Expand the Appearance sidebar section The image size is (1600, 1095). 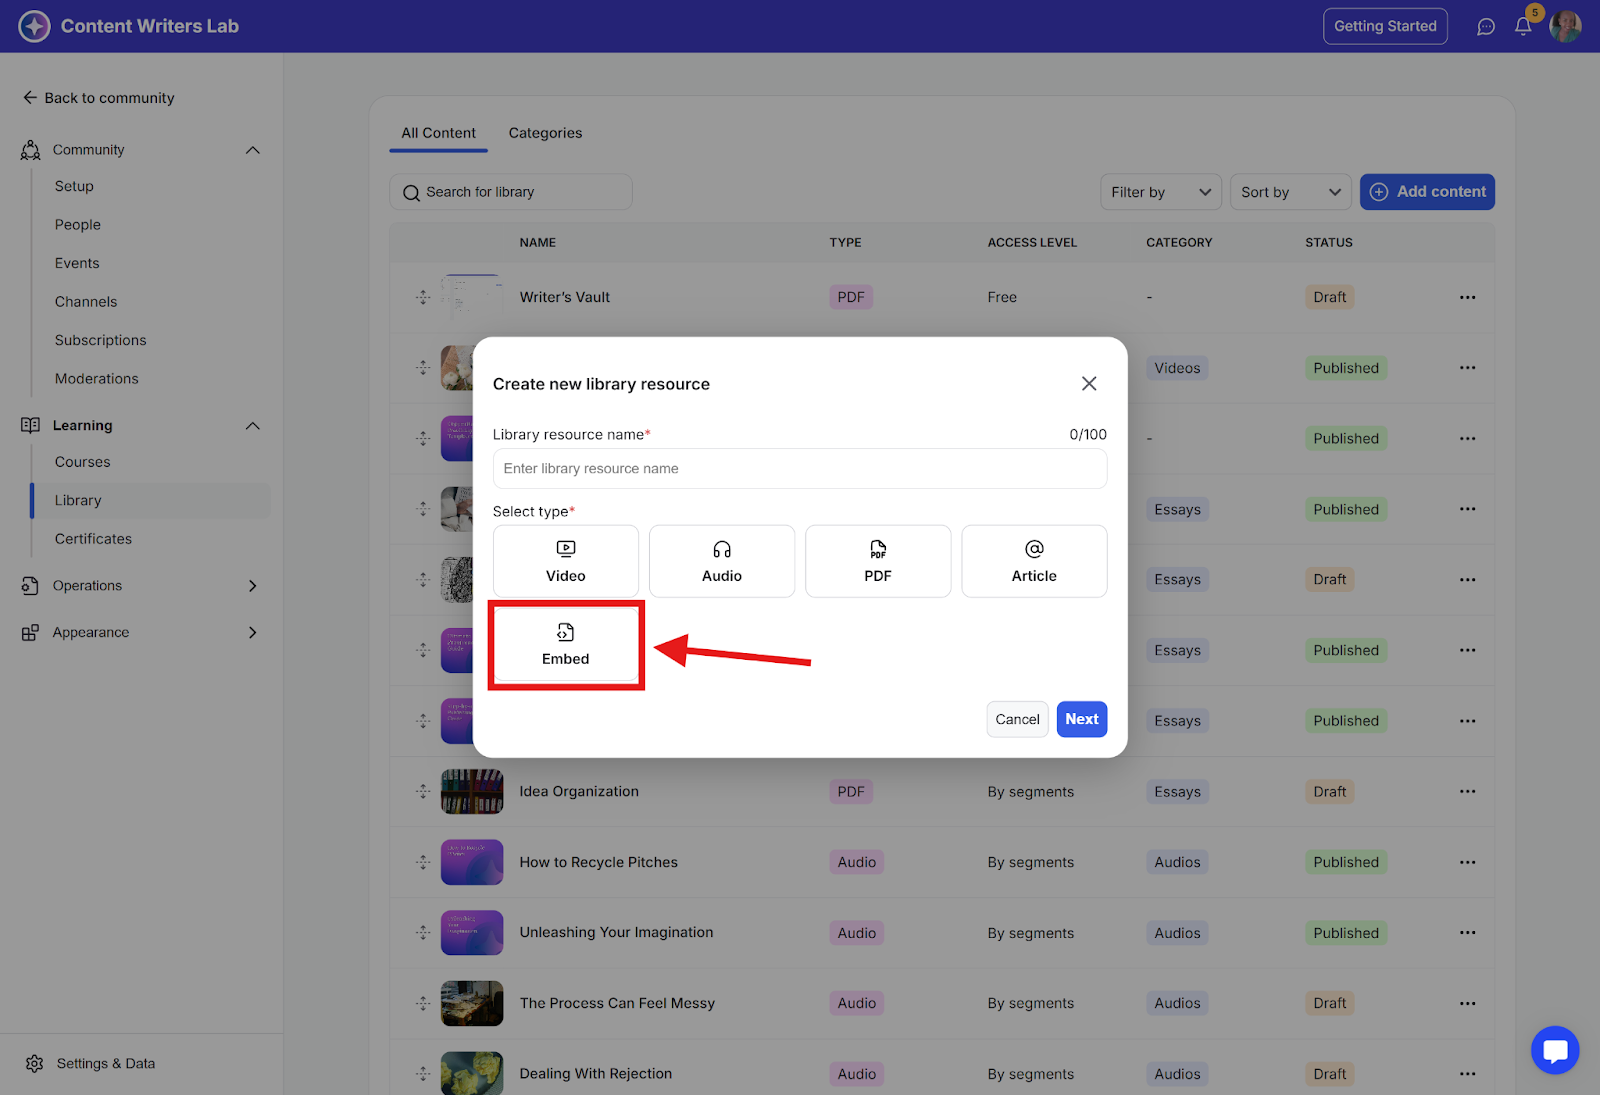(x=252, y=633)
